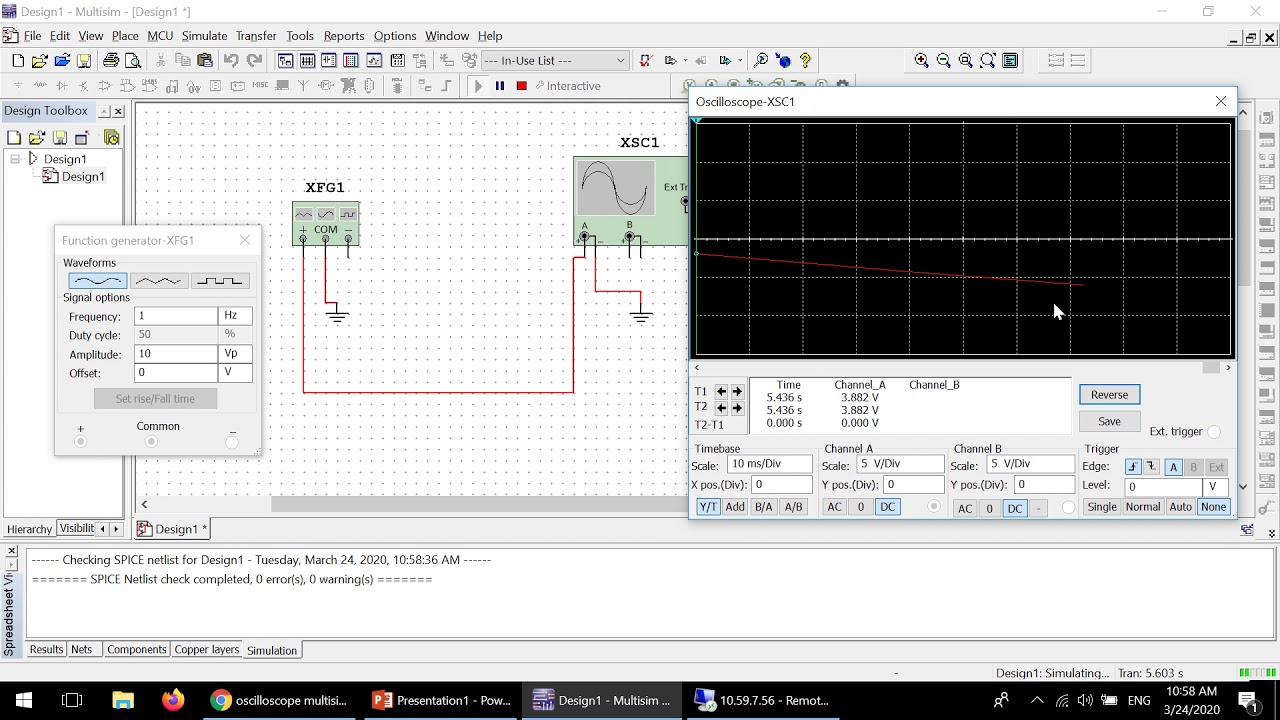Open the offset unit V dropdown
This screenshot has width=1280, height=720.
tap(235, 373)
